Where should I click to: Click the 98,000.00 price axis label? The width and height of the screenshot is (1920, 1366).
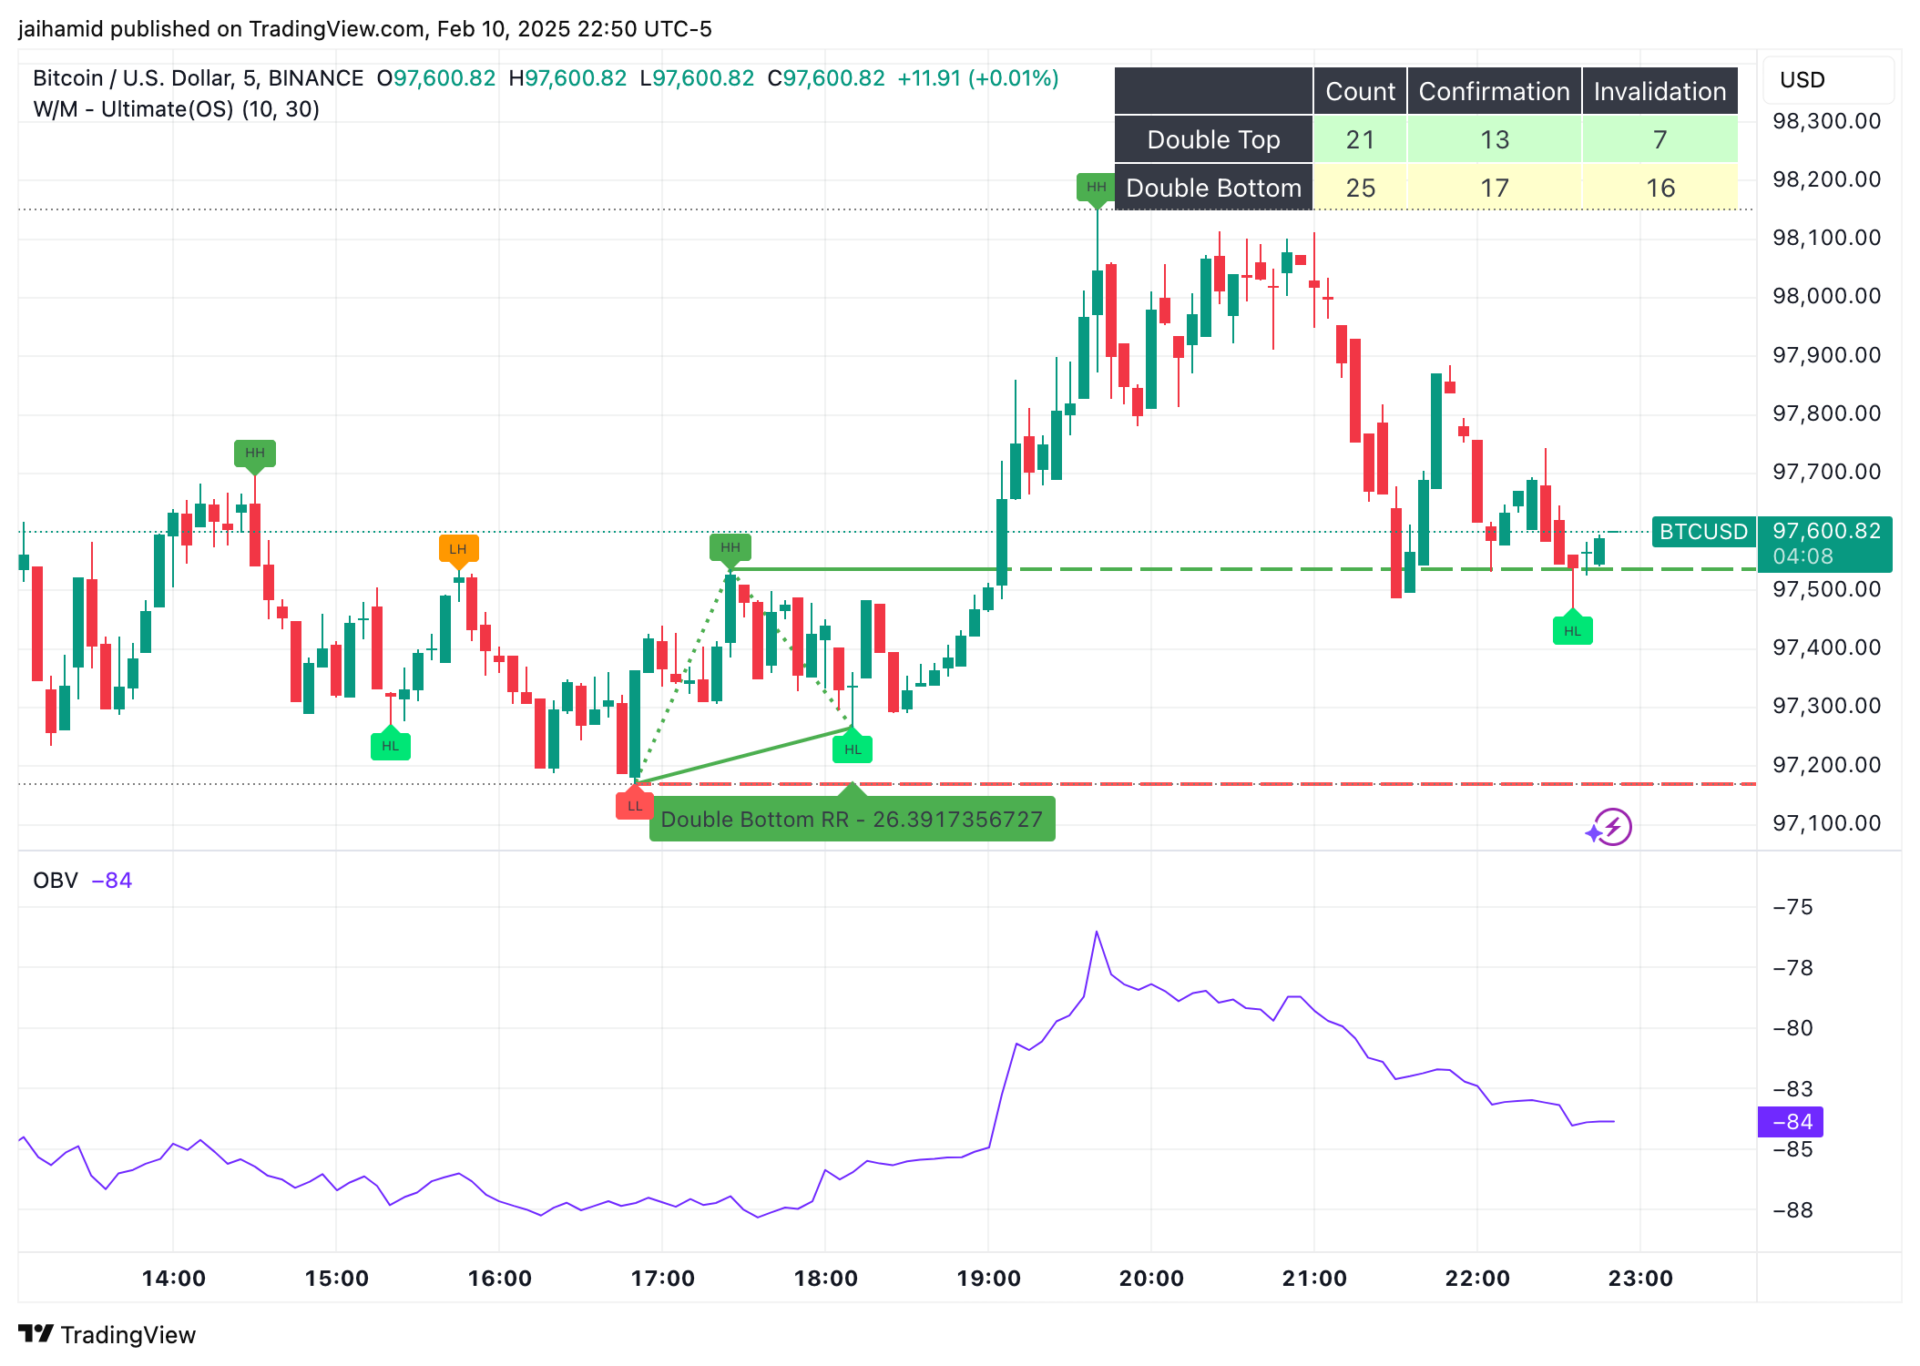[1826, 296]
